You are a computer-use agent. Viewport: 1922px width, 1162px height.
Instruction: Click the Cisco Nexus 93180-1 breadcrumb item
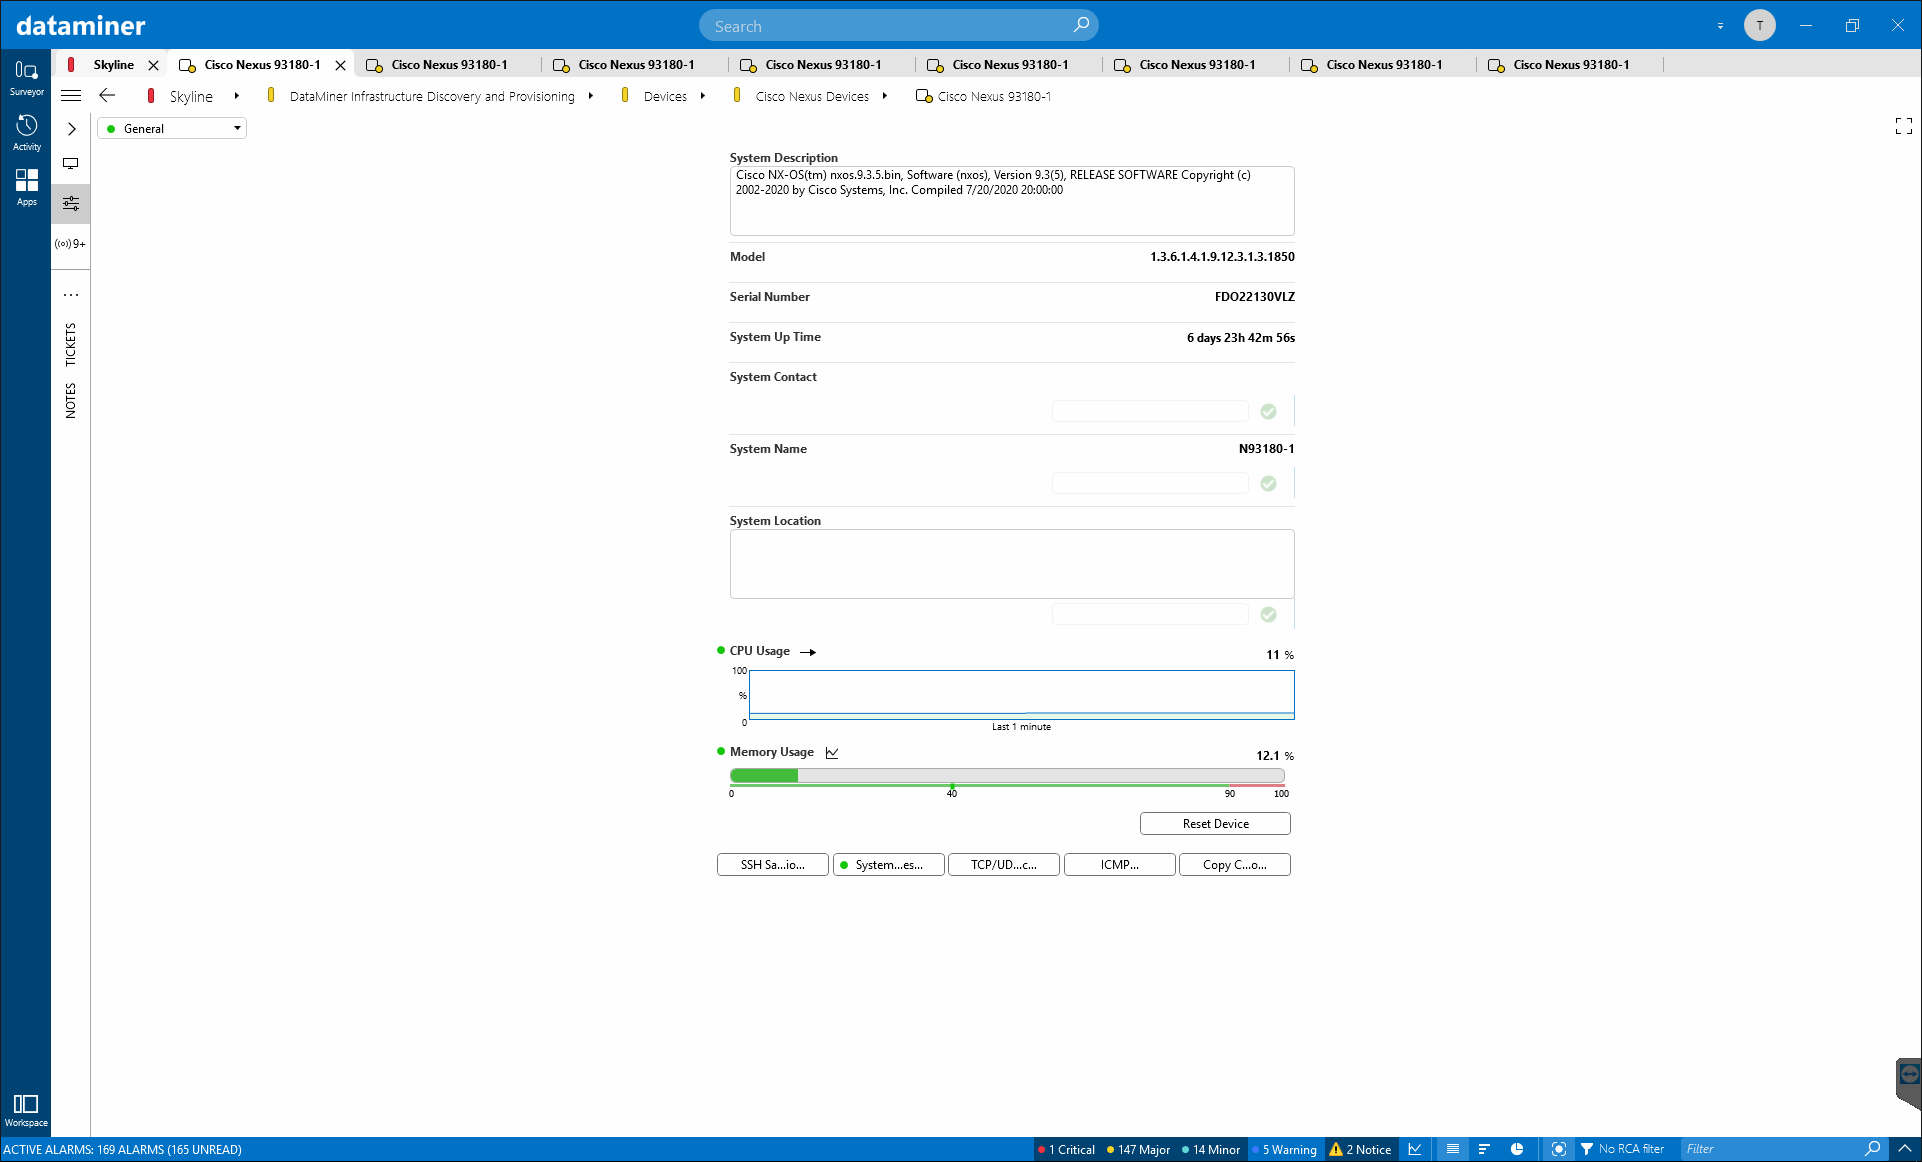coord(994,97)
